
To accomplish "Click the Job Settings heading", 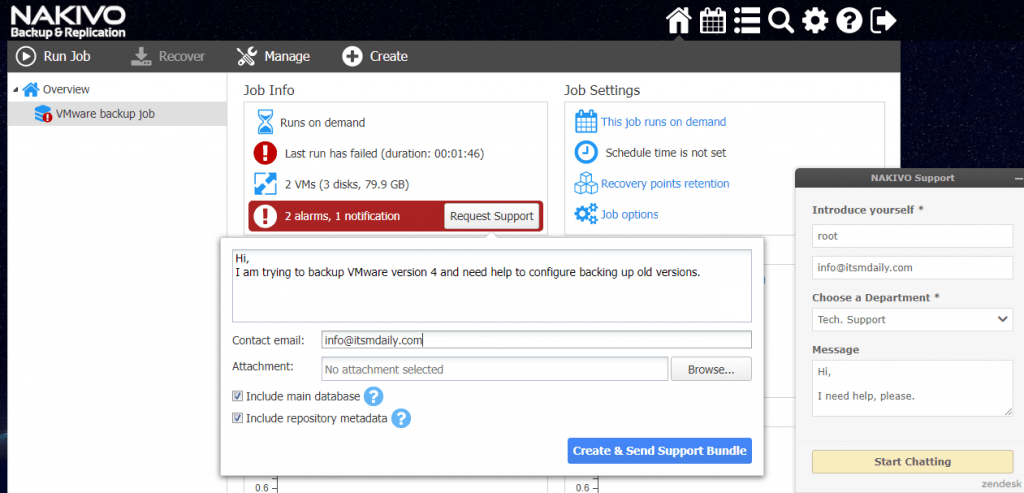I will (x=602, y=90).
